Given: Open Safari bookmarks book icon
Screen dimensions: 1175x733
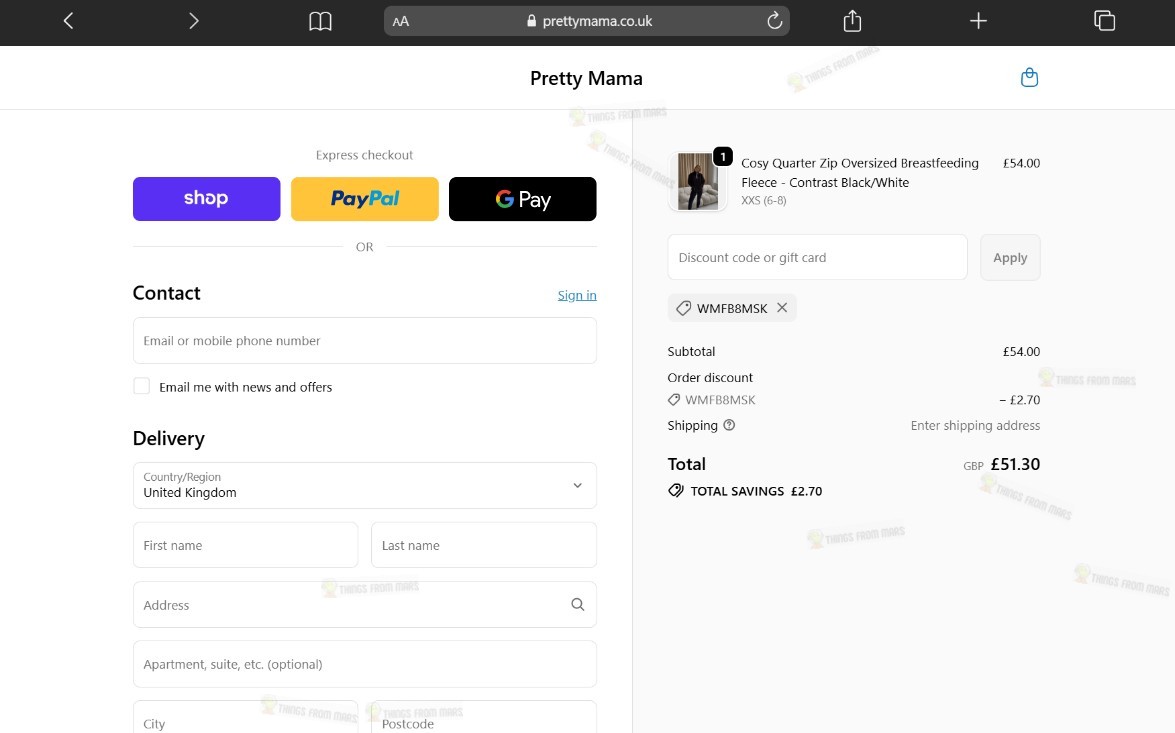Looking at the screenshot, I should point(320,21).
